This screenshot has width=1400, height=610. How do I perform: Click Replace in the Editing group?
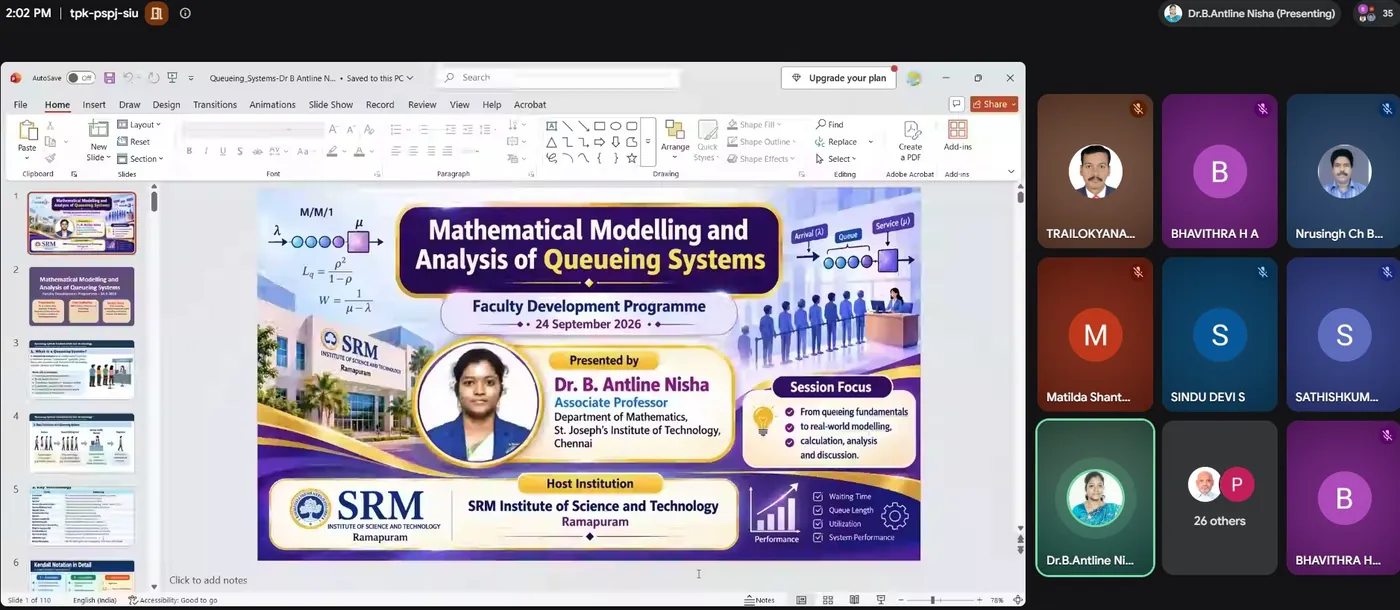click(x=837, y=142)
